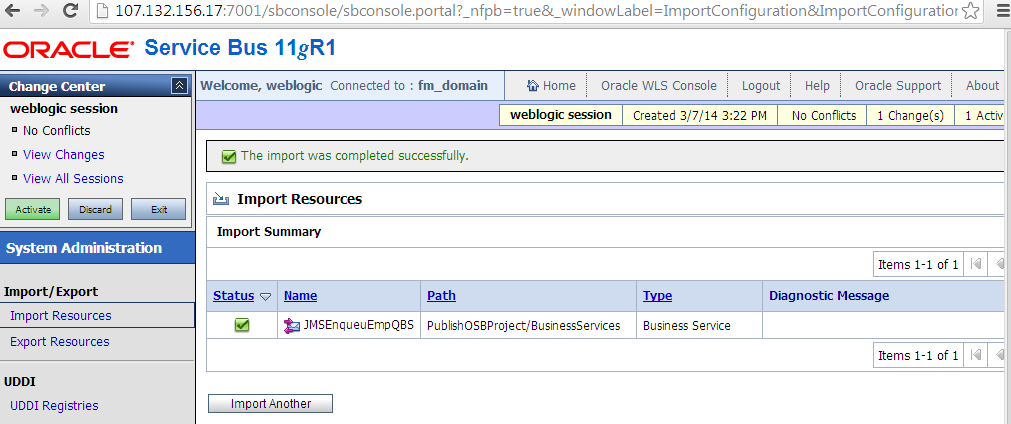This screenshot has width=1011, height=424.
Task: Toggle Status sort direction arrow
Action: click(265, 297)
